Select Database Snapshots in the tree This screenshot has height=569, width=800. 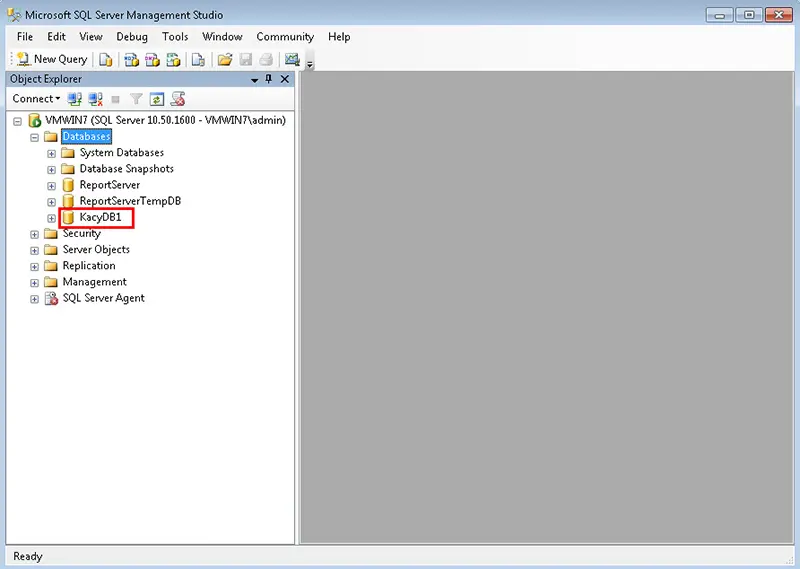coord(127,169)
